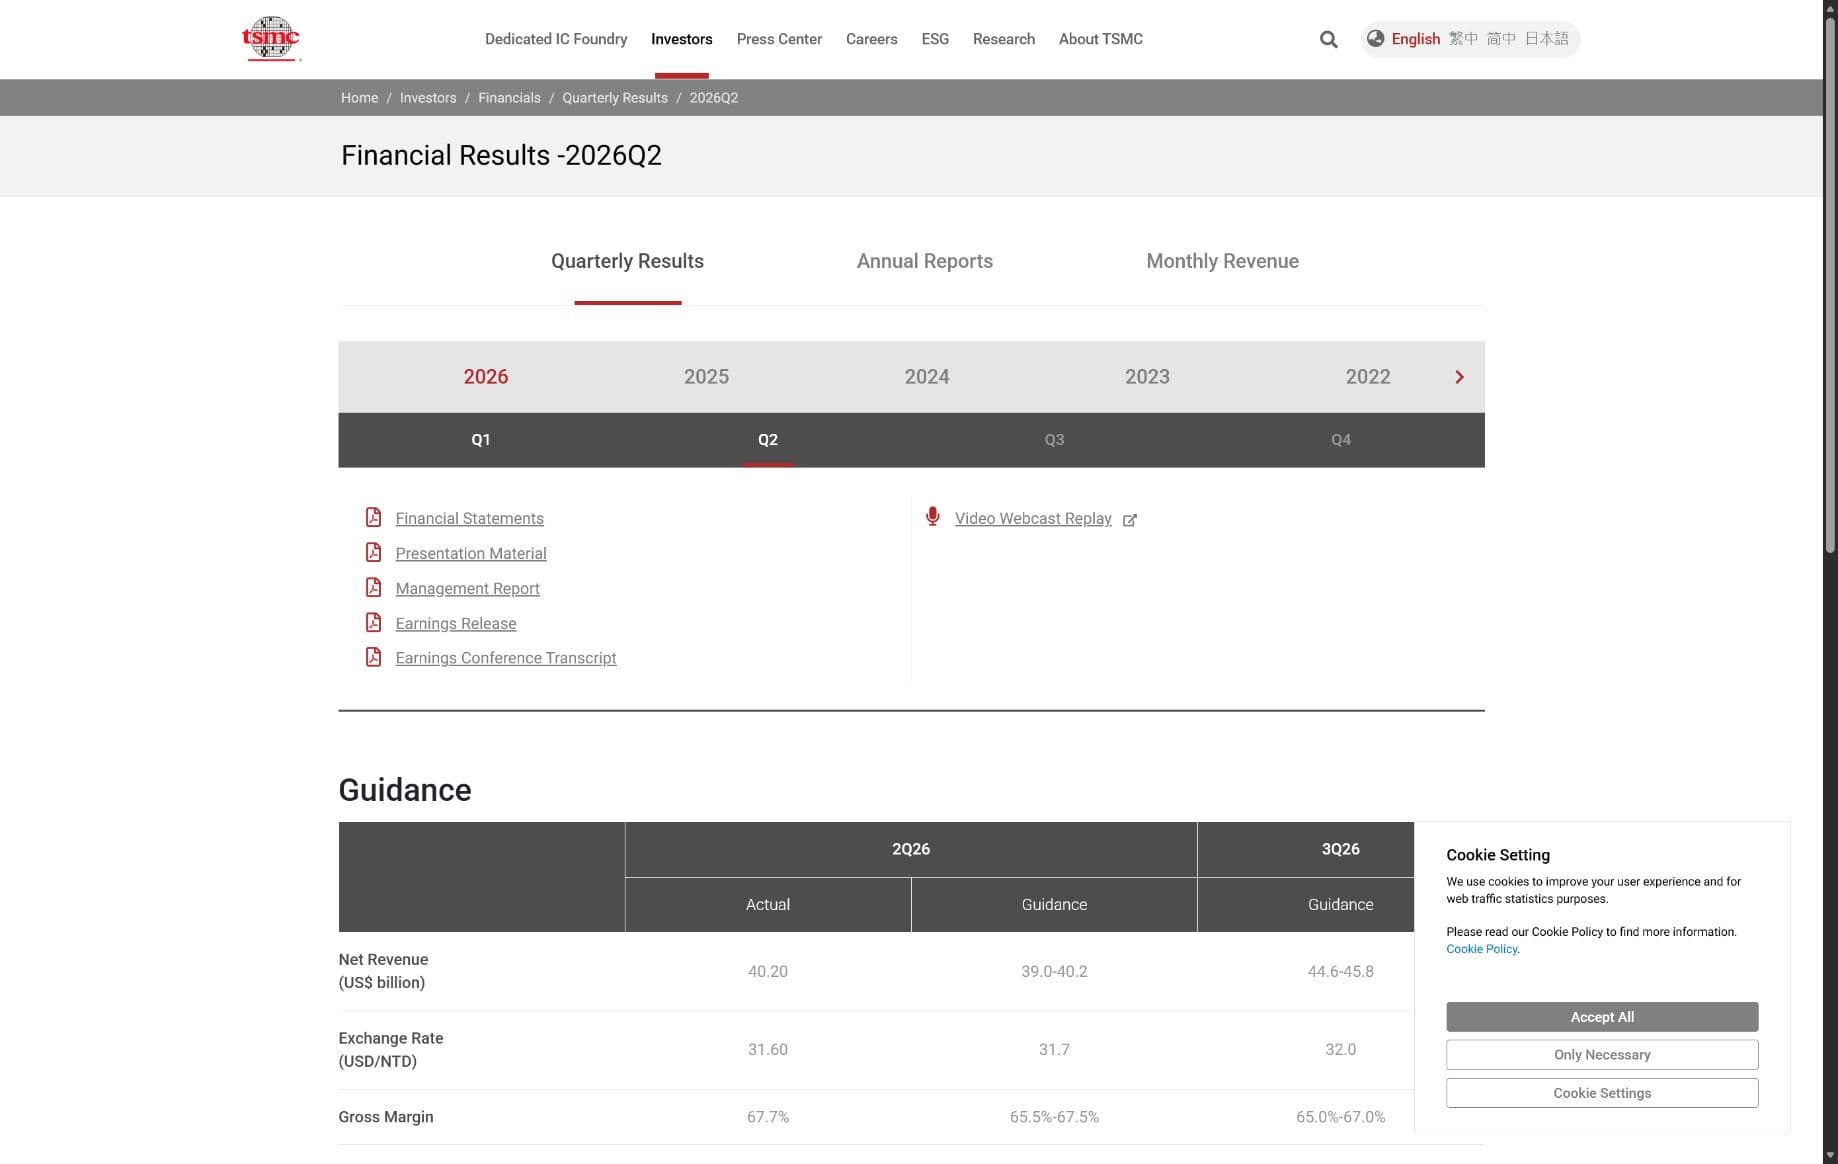Click the 3Q26 exchange rate 32.0
This screenshot has height=1164, width=1838.
coord(1340,1050)
